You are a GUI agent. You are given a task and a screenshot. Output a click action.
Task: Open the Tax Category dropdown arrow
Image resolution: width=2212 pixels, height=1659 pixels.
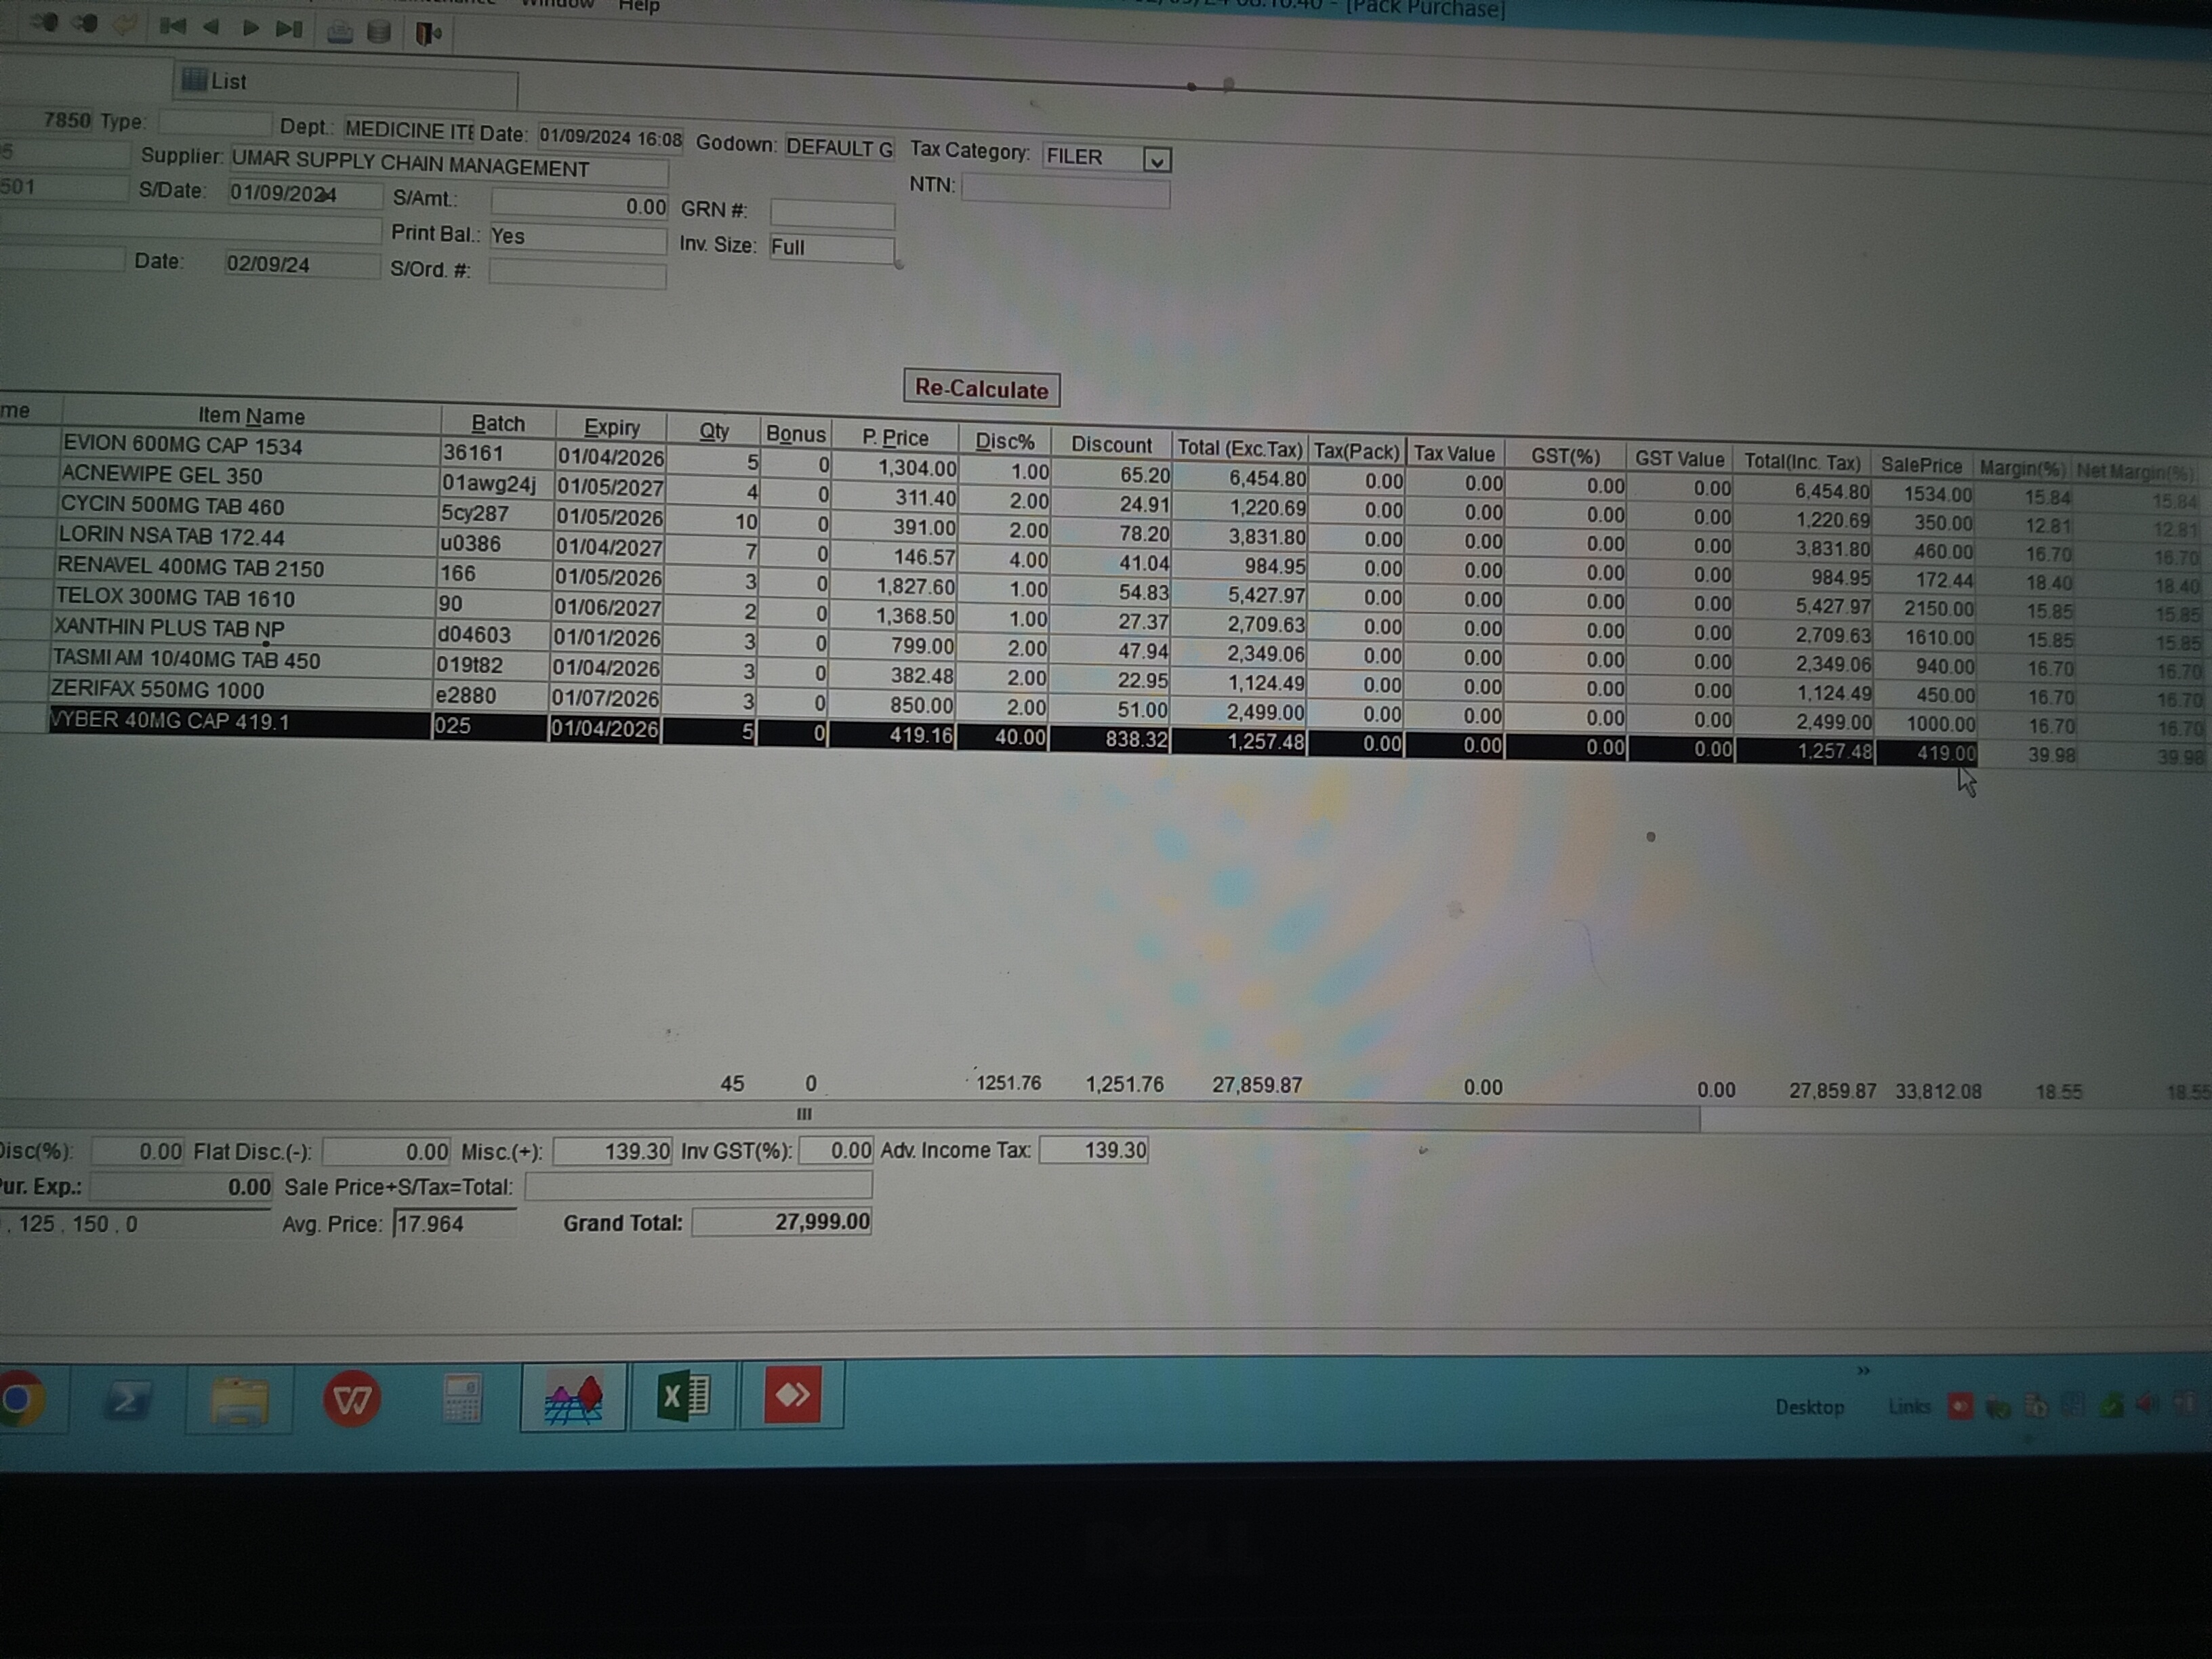(1156, 161)
